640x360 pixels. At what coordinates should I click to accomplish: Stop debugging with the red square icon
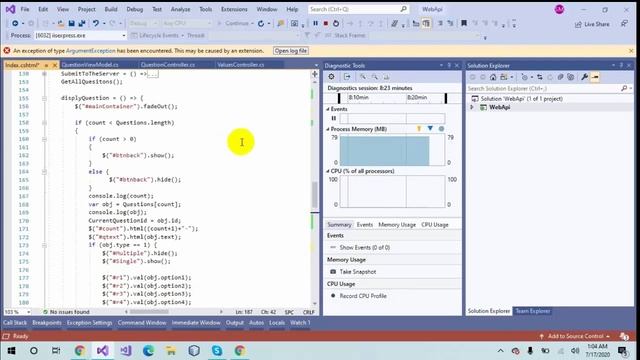(x=325, y=24)
